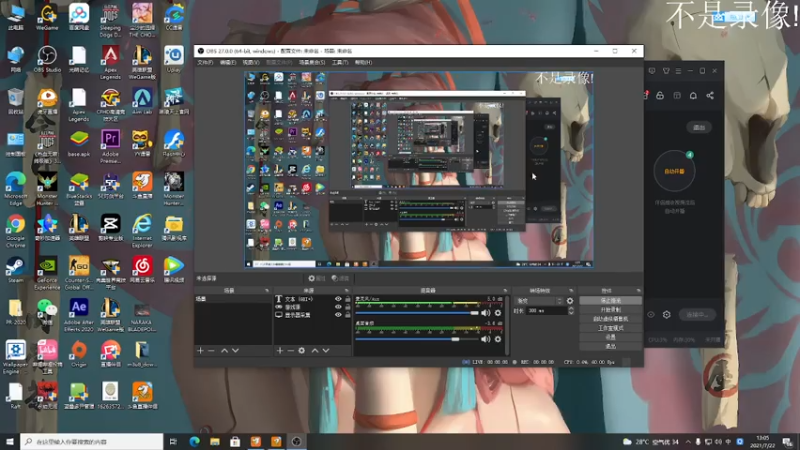Click the transition duration 300 ms field
This screenshot has height=450, width=800.
point(547,311)
